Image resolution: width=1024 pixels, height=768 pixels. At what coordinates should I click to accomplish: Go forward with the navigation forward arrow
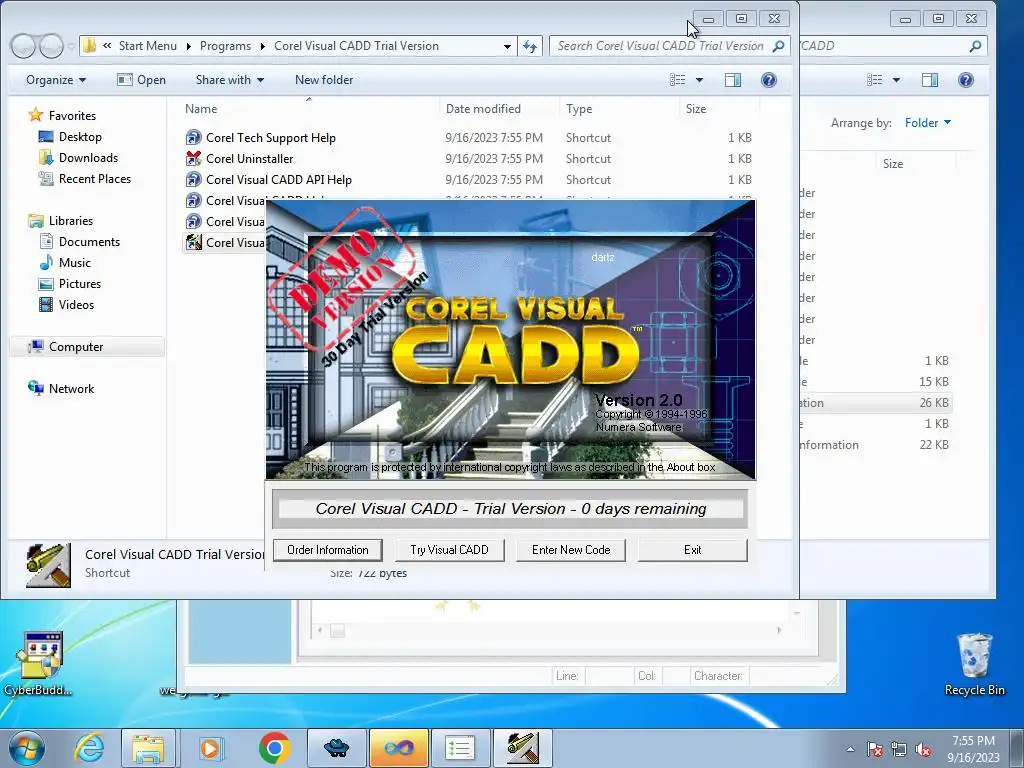51,46
